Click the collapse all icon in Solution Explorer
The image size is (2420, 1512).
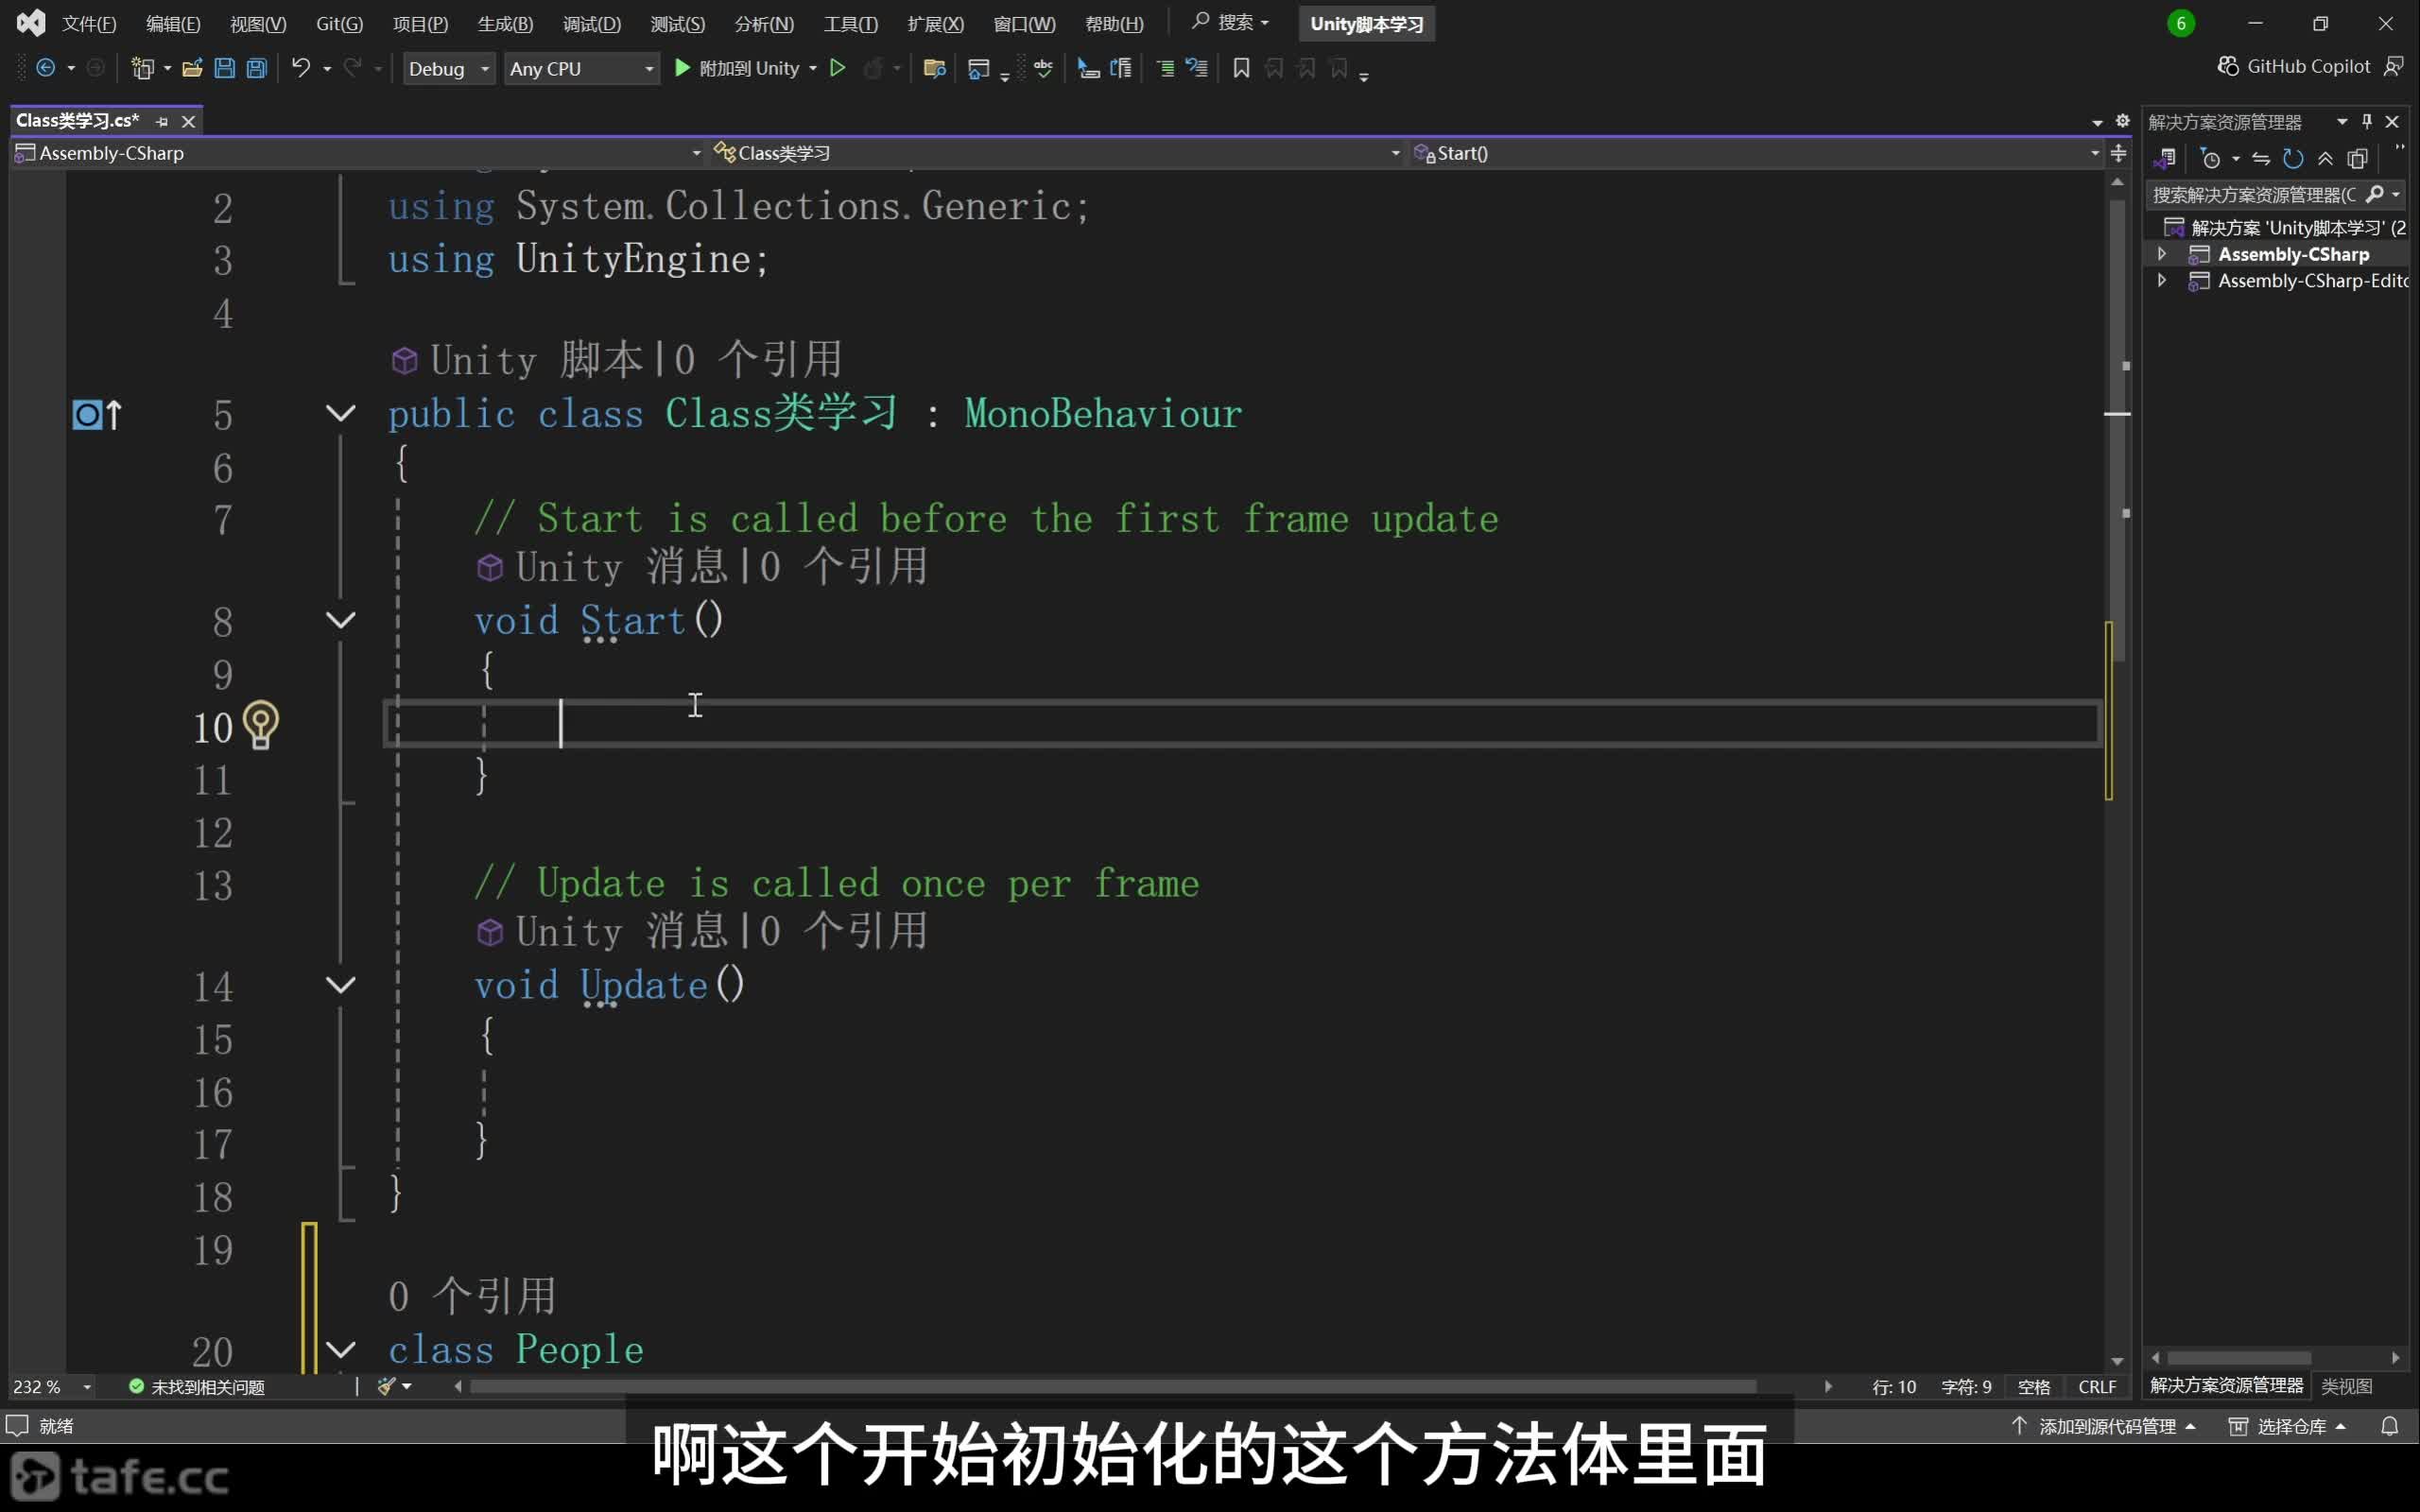2325,158
